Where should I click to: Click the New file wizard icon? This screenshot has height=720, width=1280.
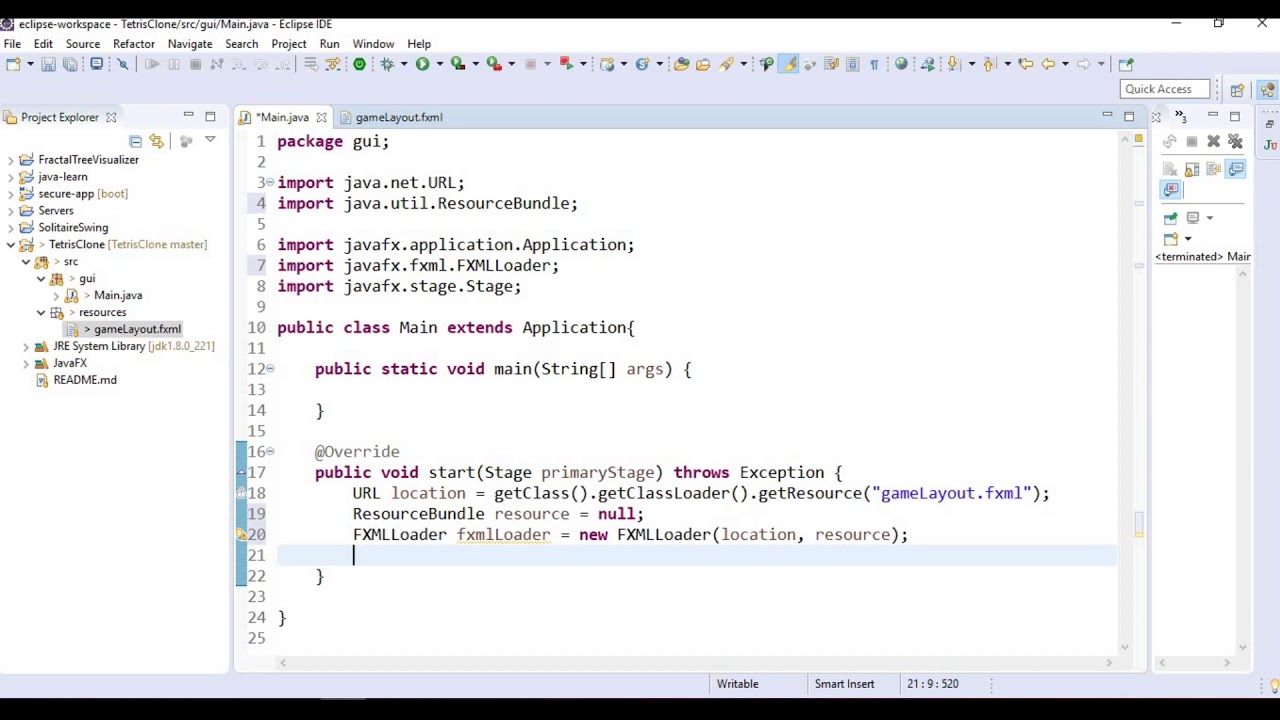pos(12,64)
